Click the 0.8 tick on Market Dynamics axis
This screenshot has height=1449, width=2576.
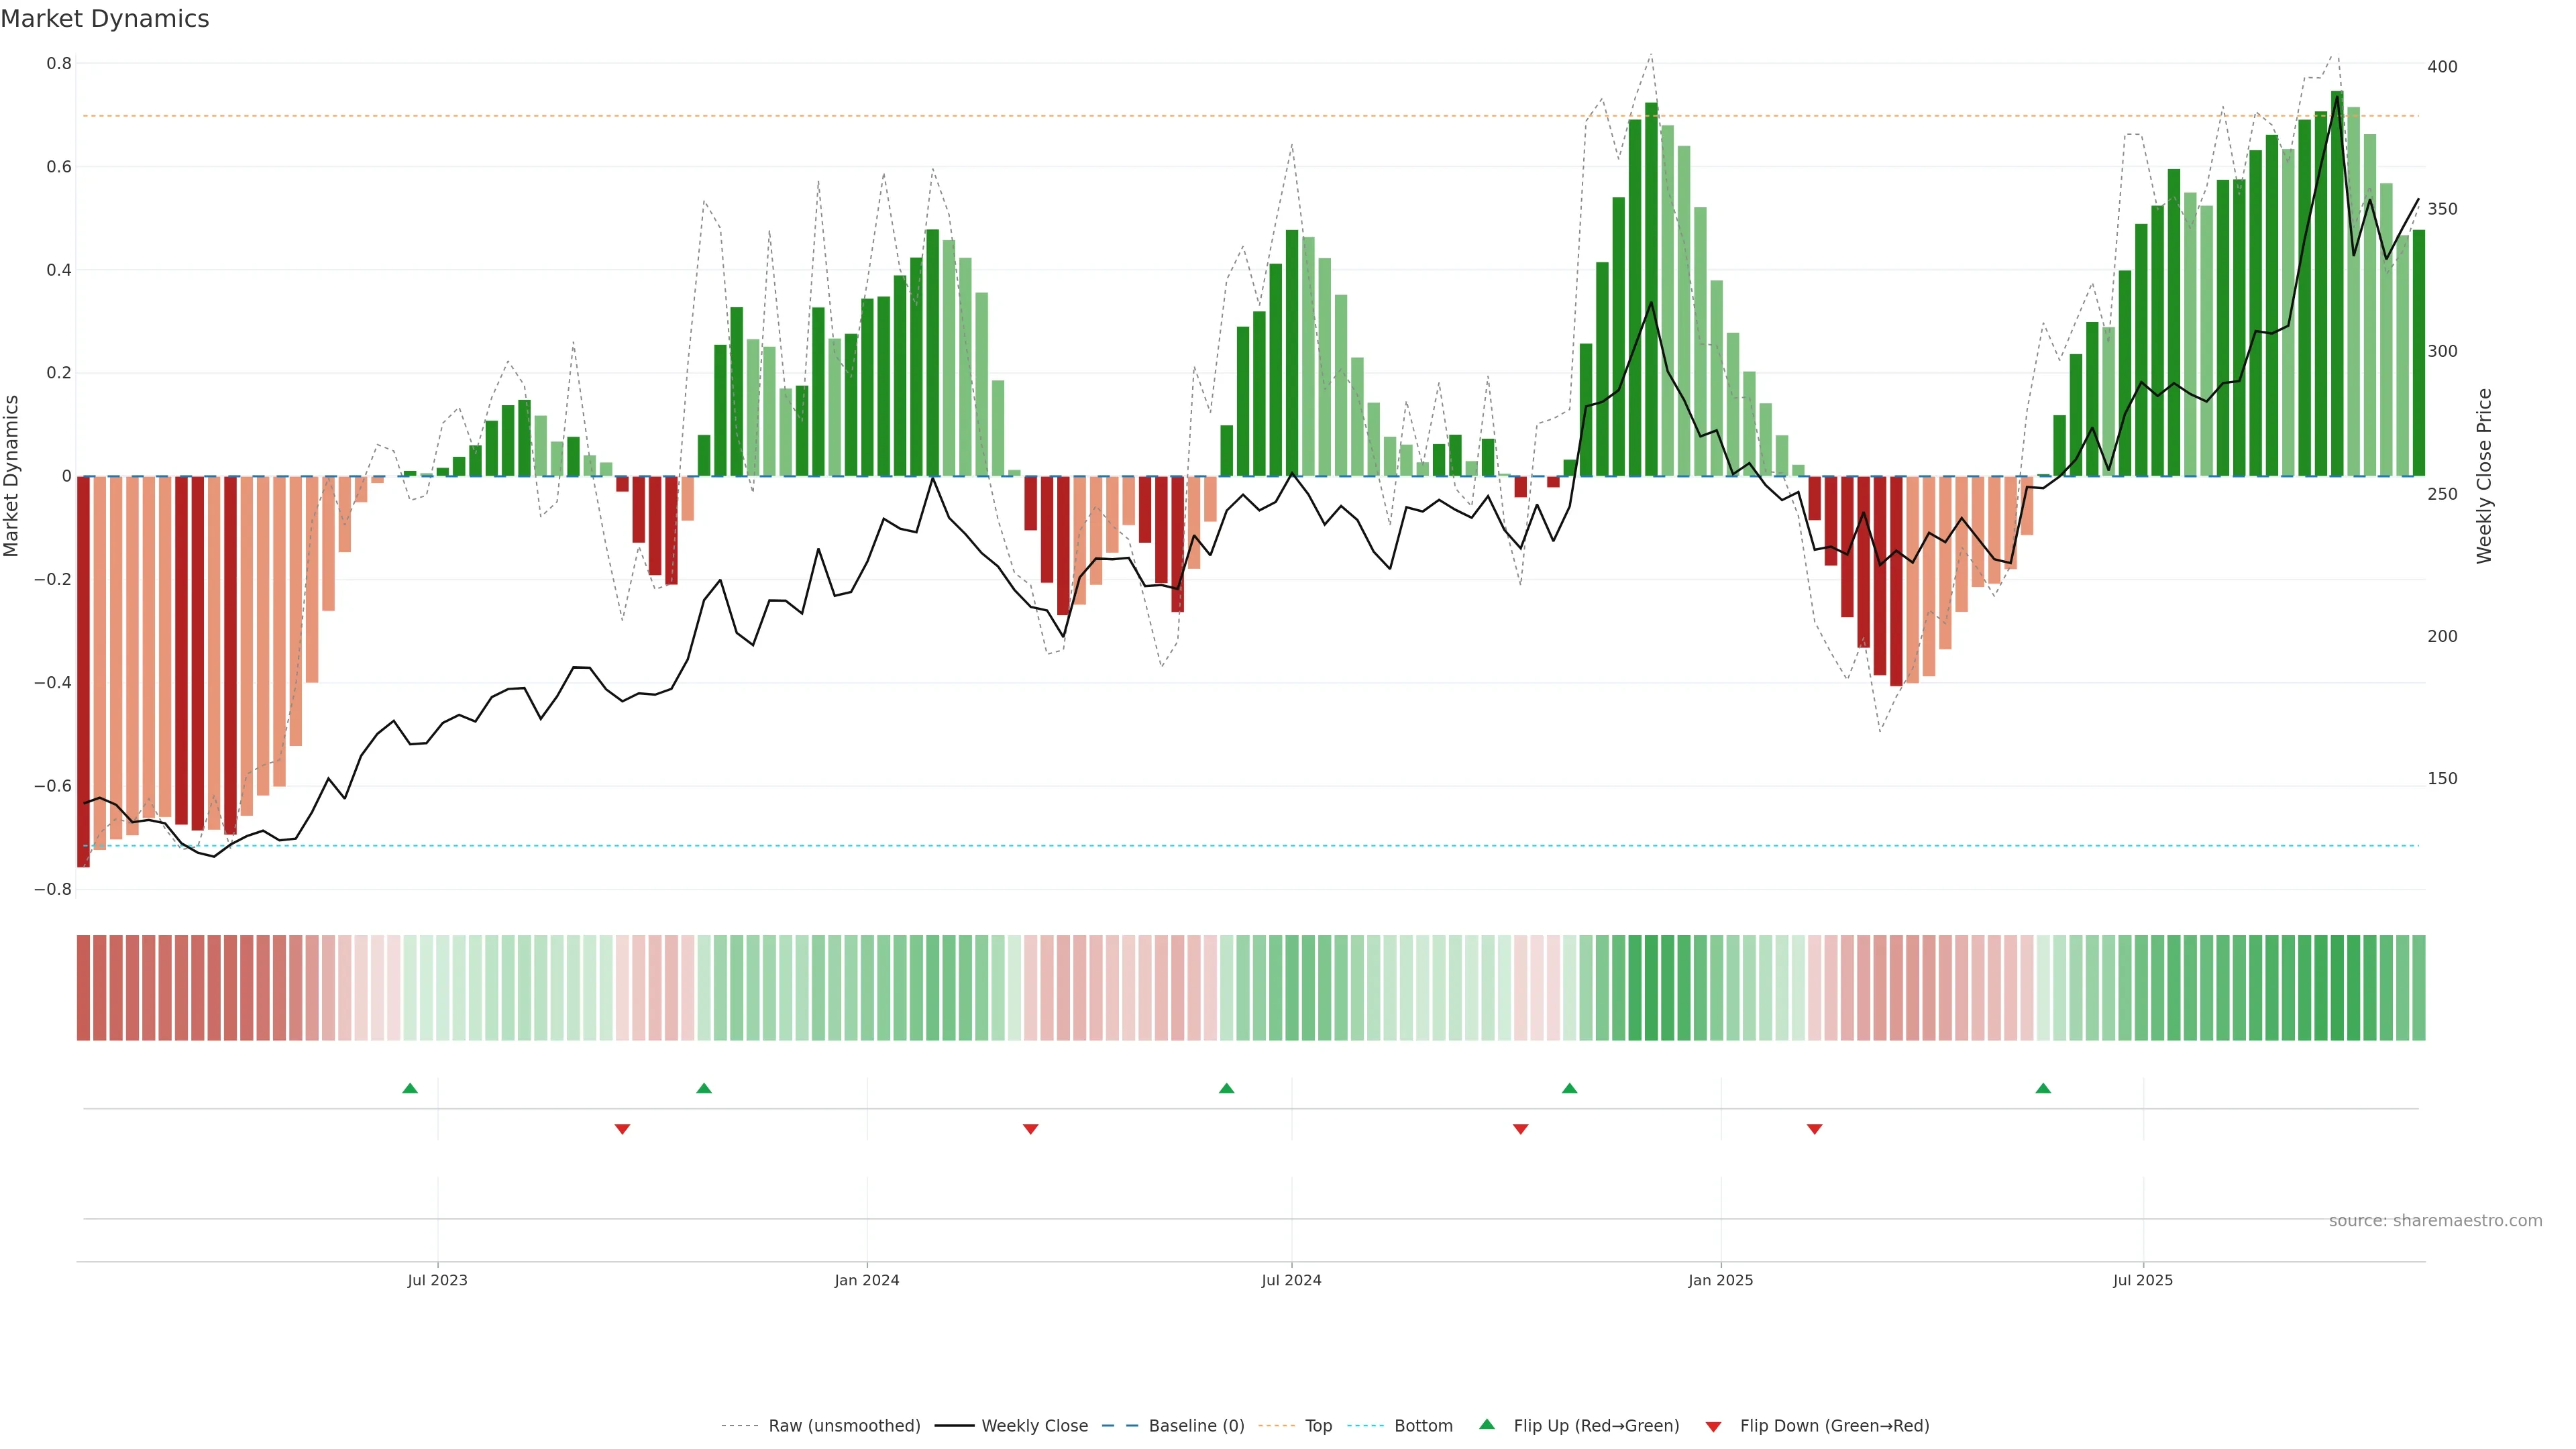[59, 63]
